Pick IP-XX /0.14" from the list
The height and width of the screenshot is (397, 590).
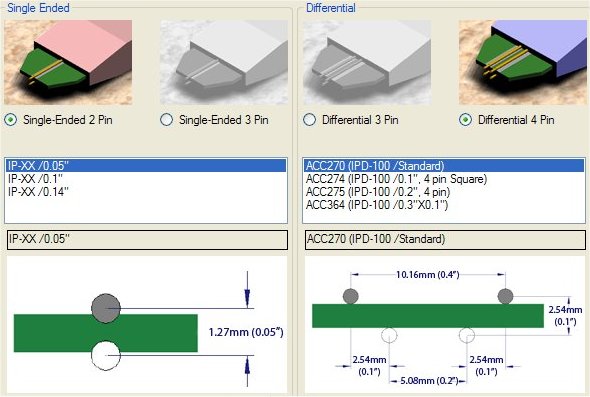click(x=146, y=192)
